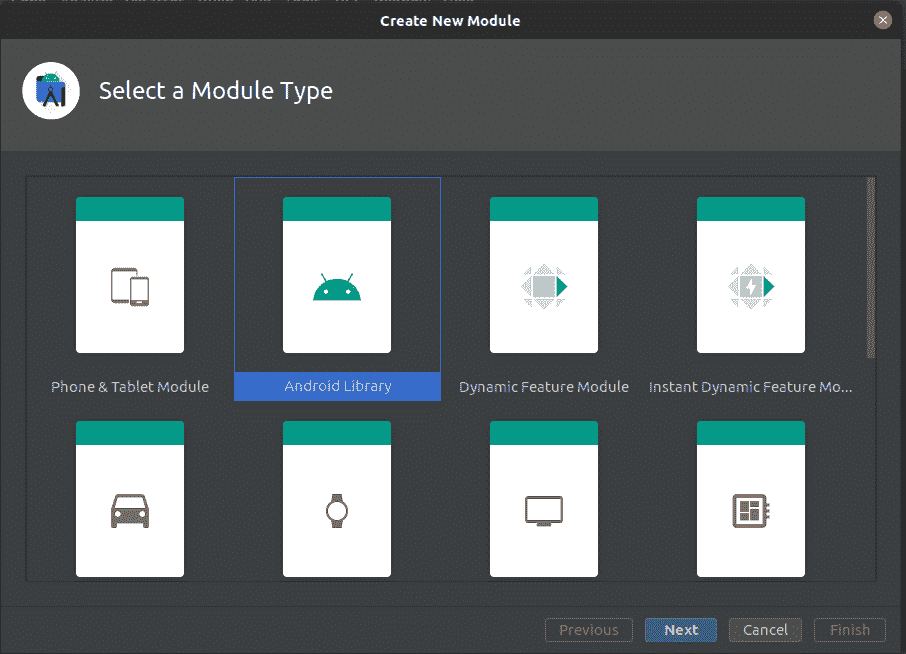Click the module list vertical scrollbar

(x=871, y=268)
